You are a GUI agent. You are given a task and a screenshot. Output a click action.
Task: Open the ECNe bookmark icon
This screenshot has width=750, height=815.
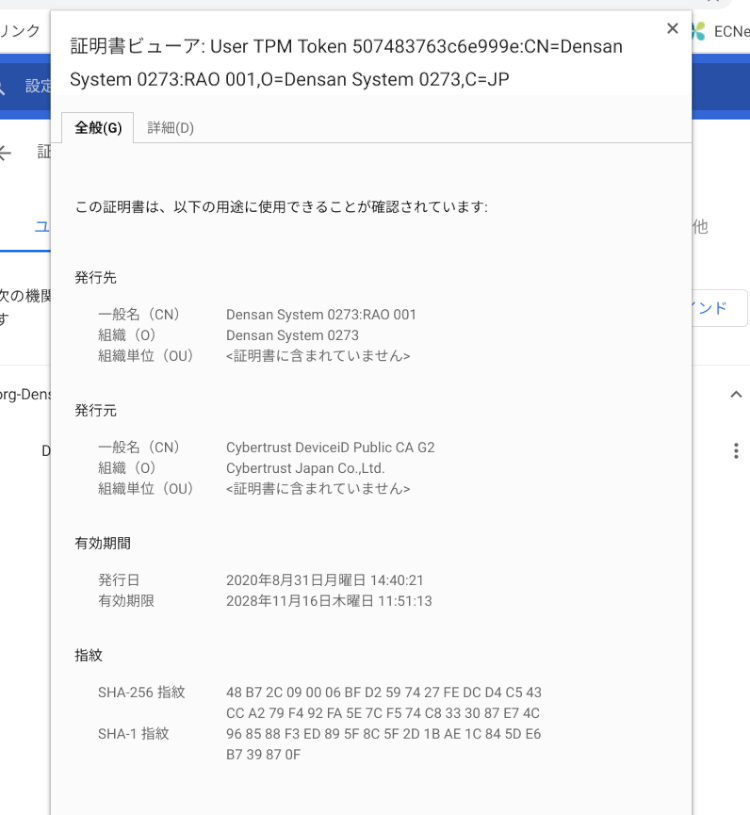(x=699, y=32)
